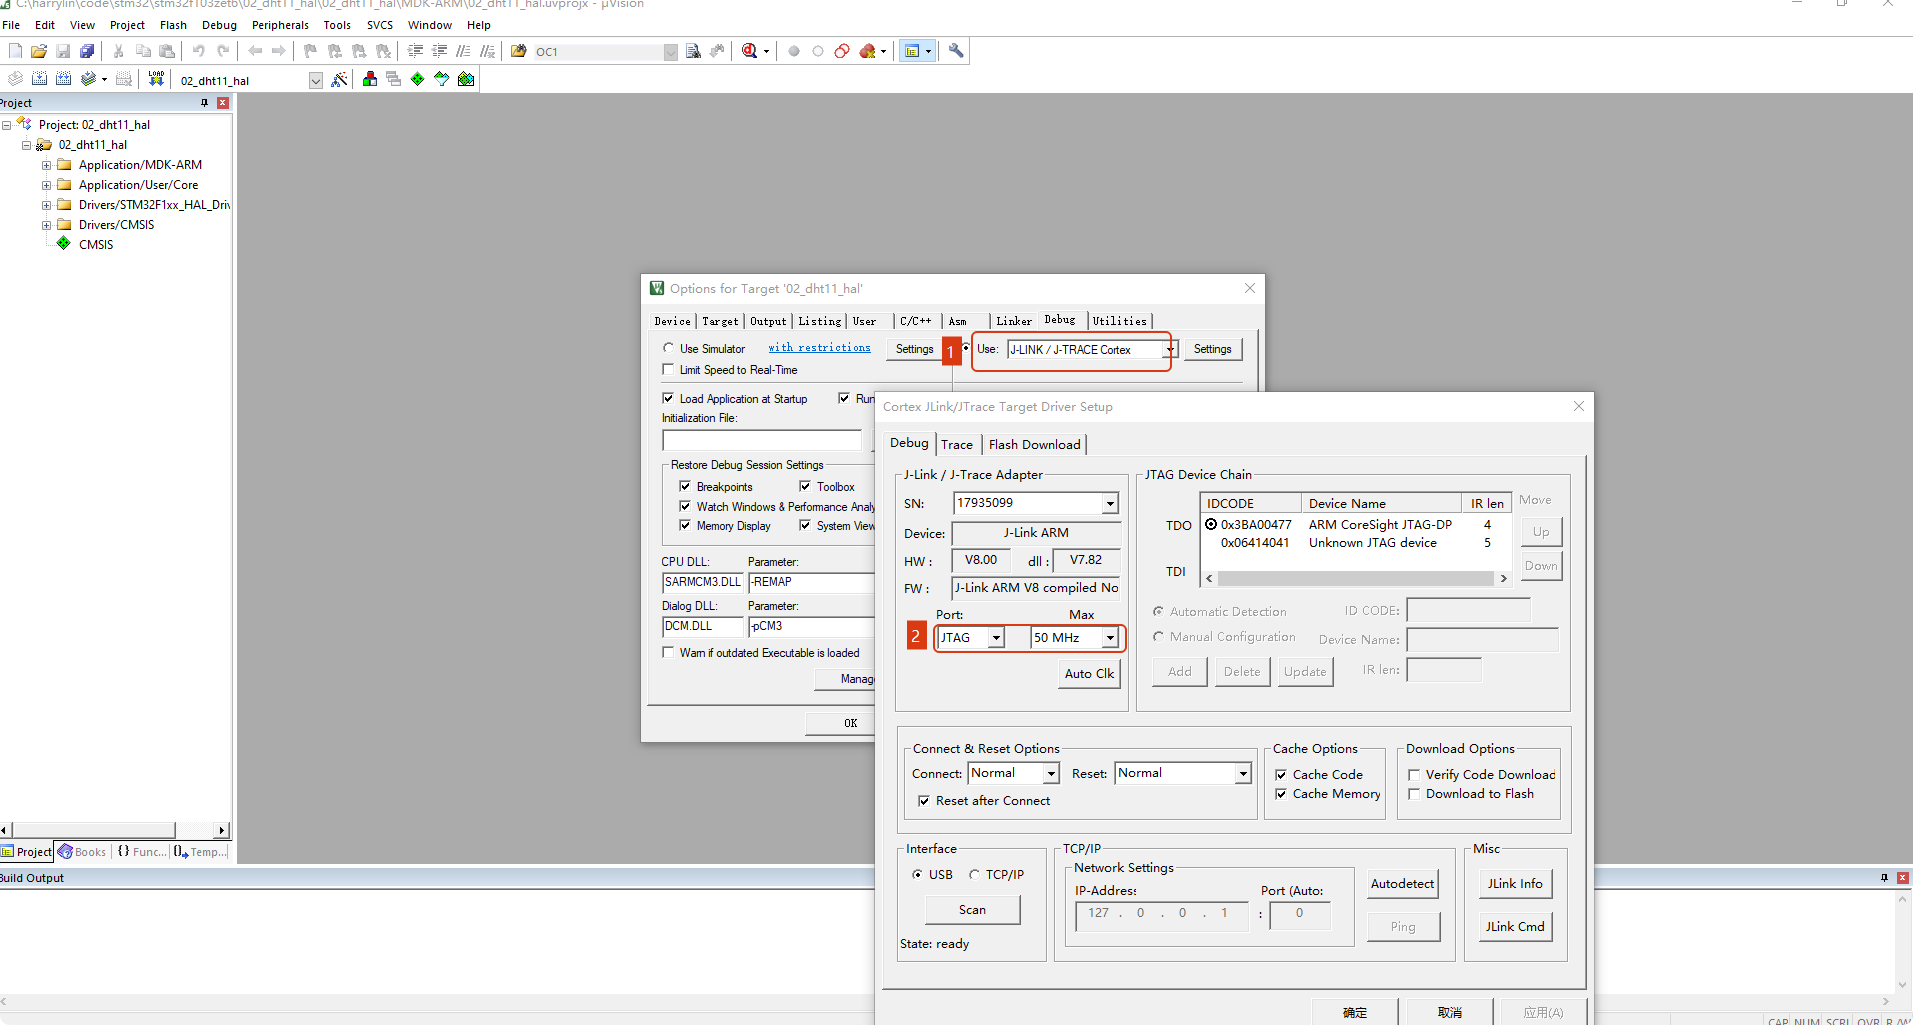Image resolution: width=1913 pixels, height=1025 pixels.
Task: Uncheck the Cache Code option
Action: tap(1281, 774)
